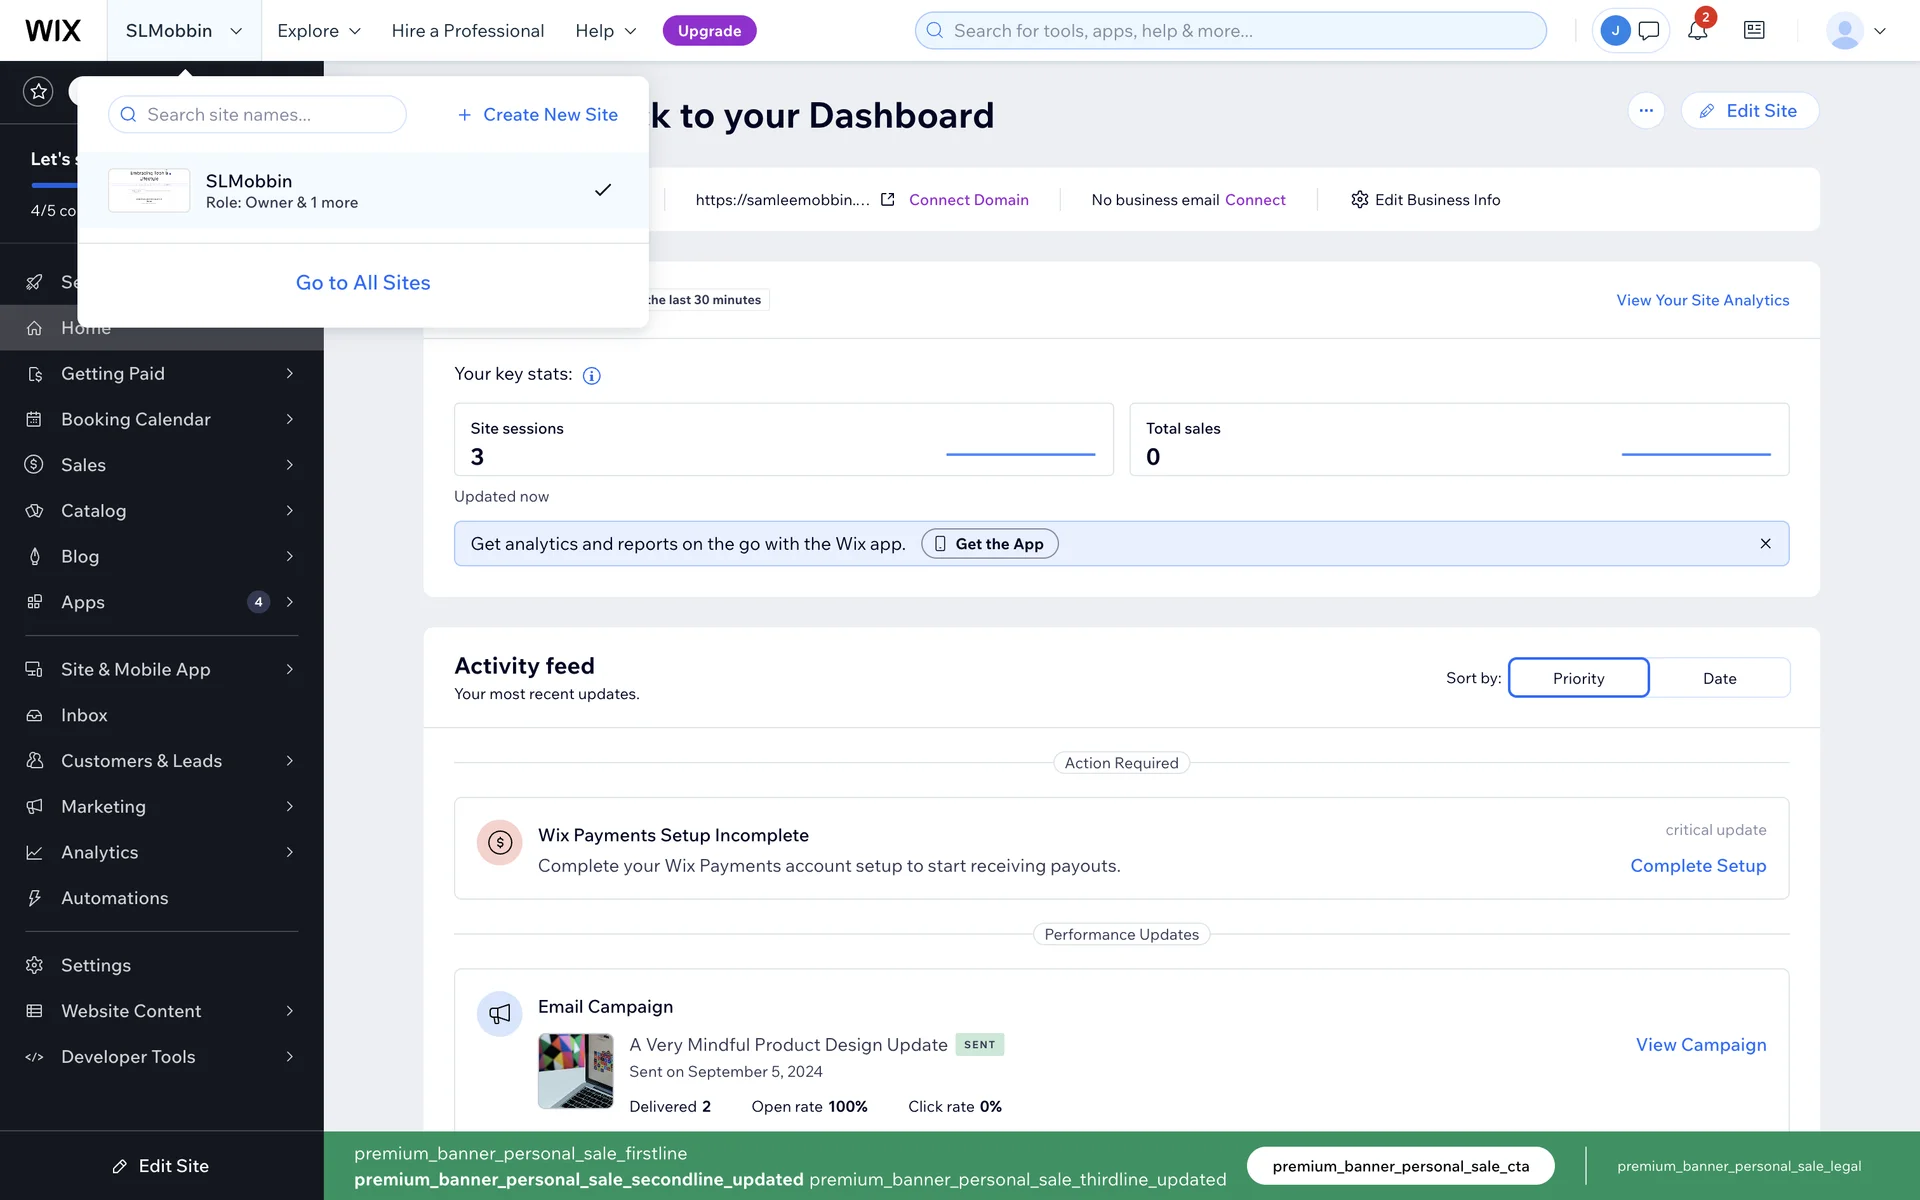Expand the Explore dropdown menu
This screenshot has width=1920, height=1200.
pos(318,31)
